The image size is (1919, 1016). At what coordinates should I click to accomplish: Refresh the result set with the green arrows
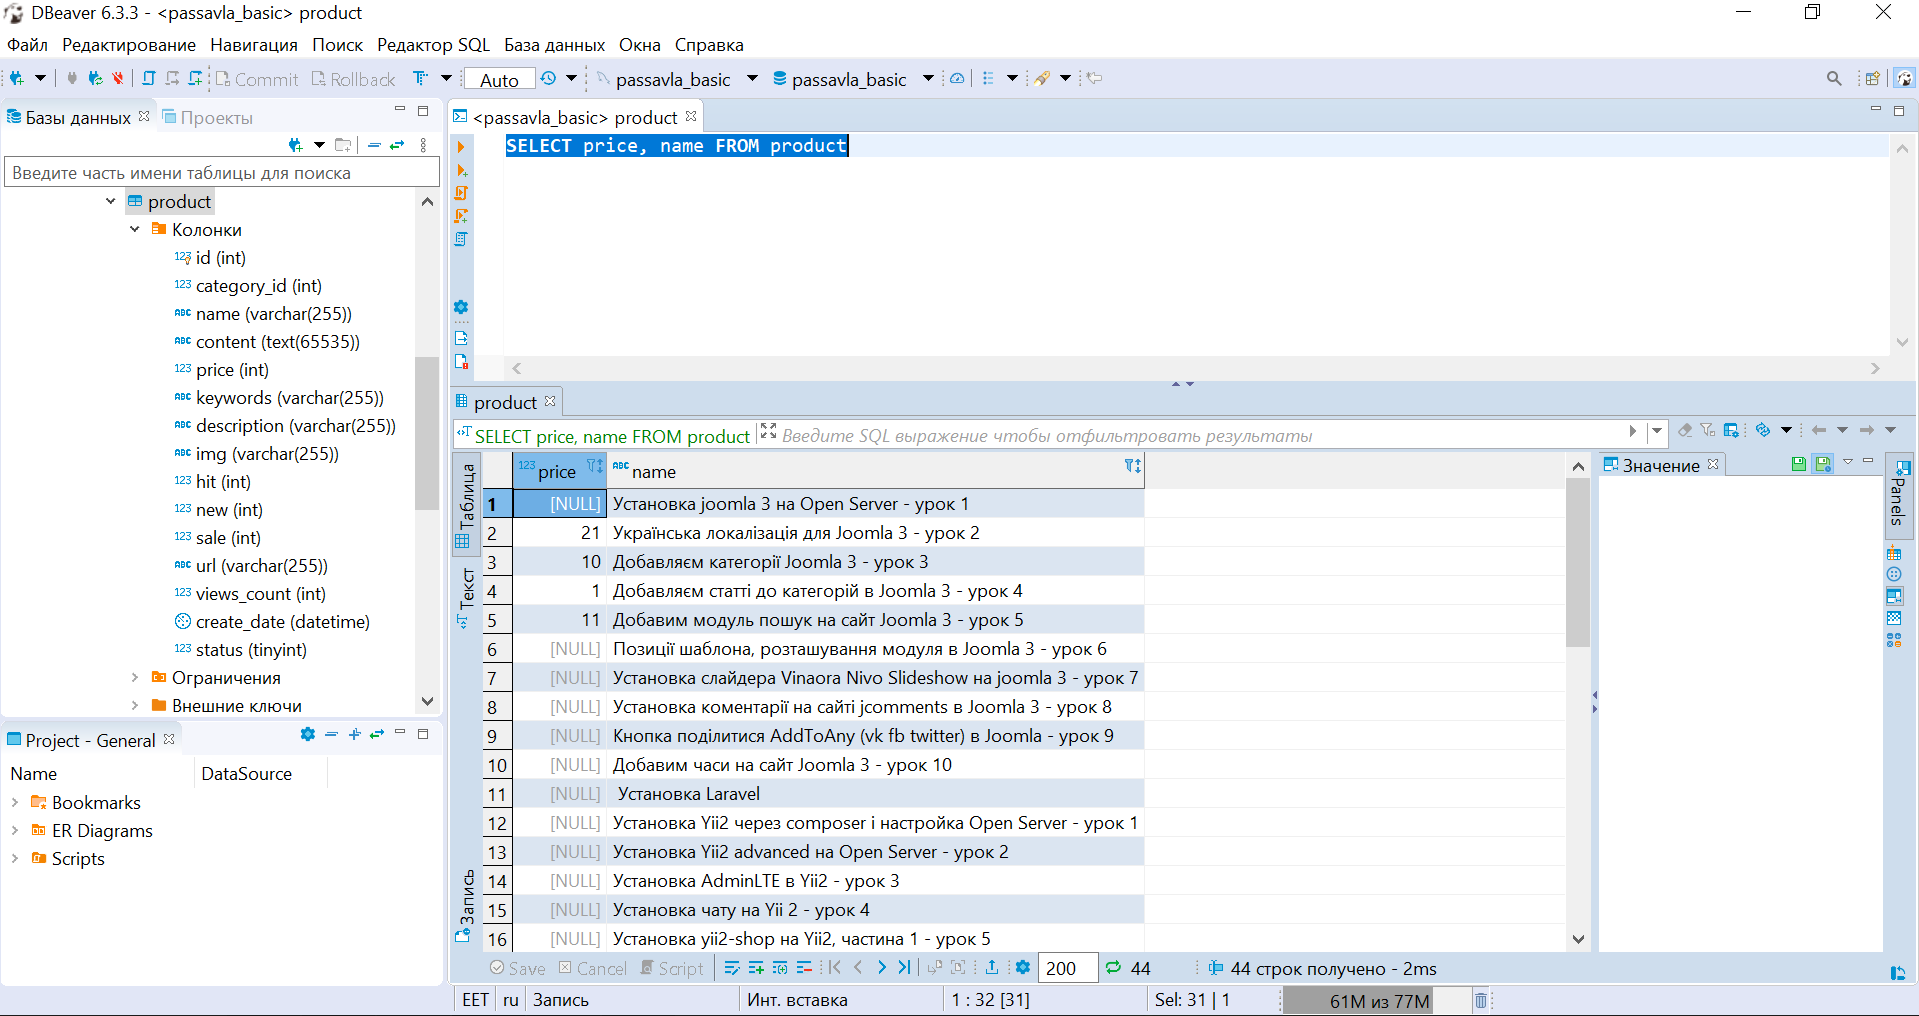click(x=1113, y=968)
